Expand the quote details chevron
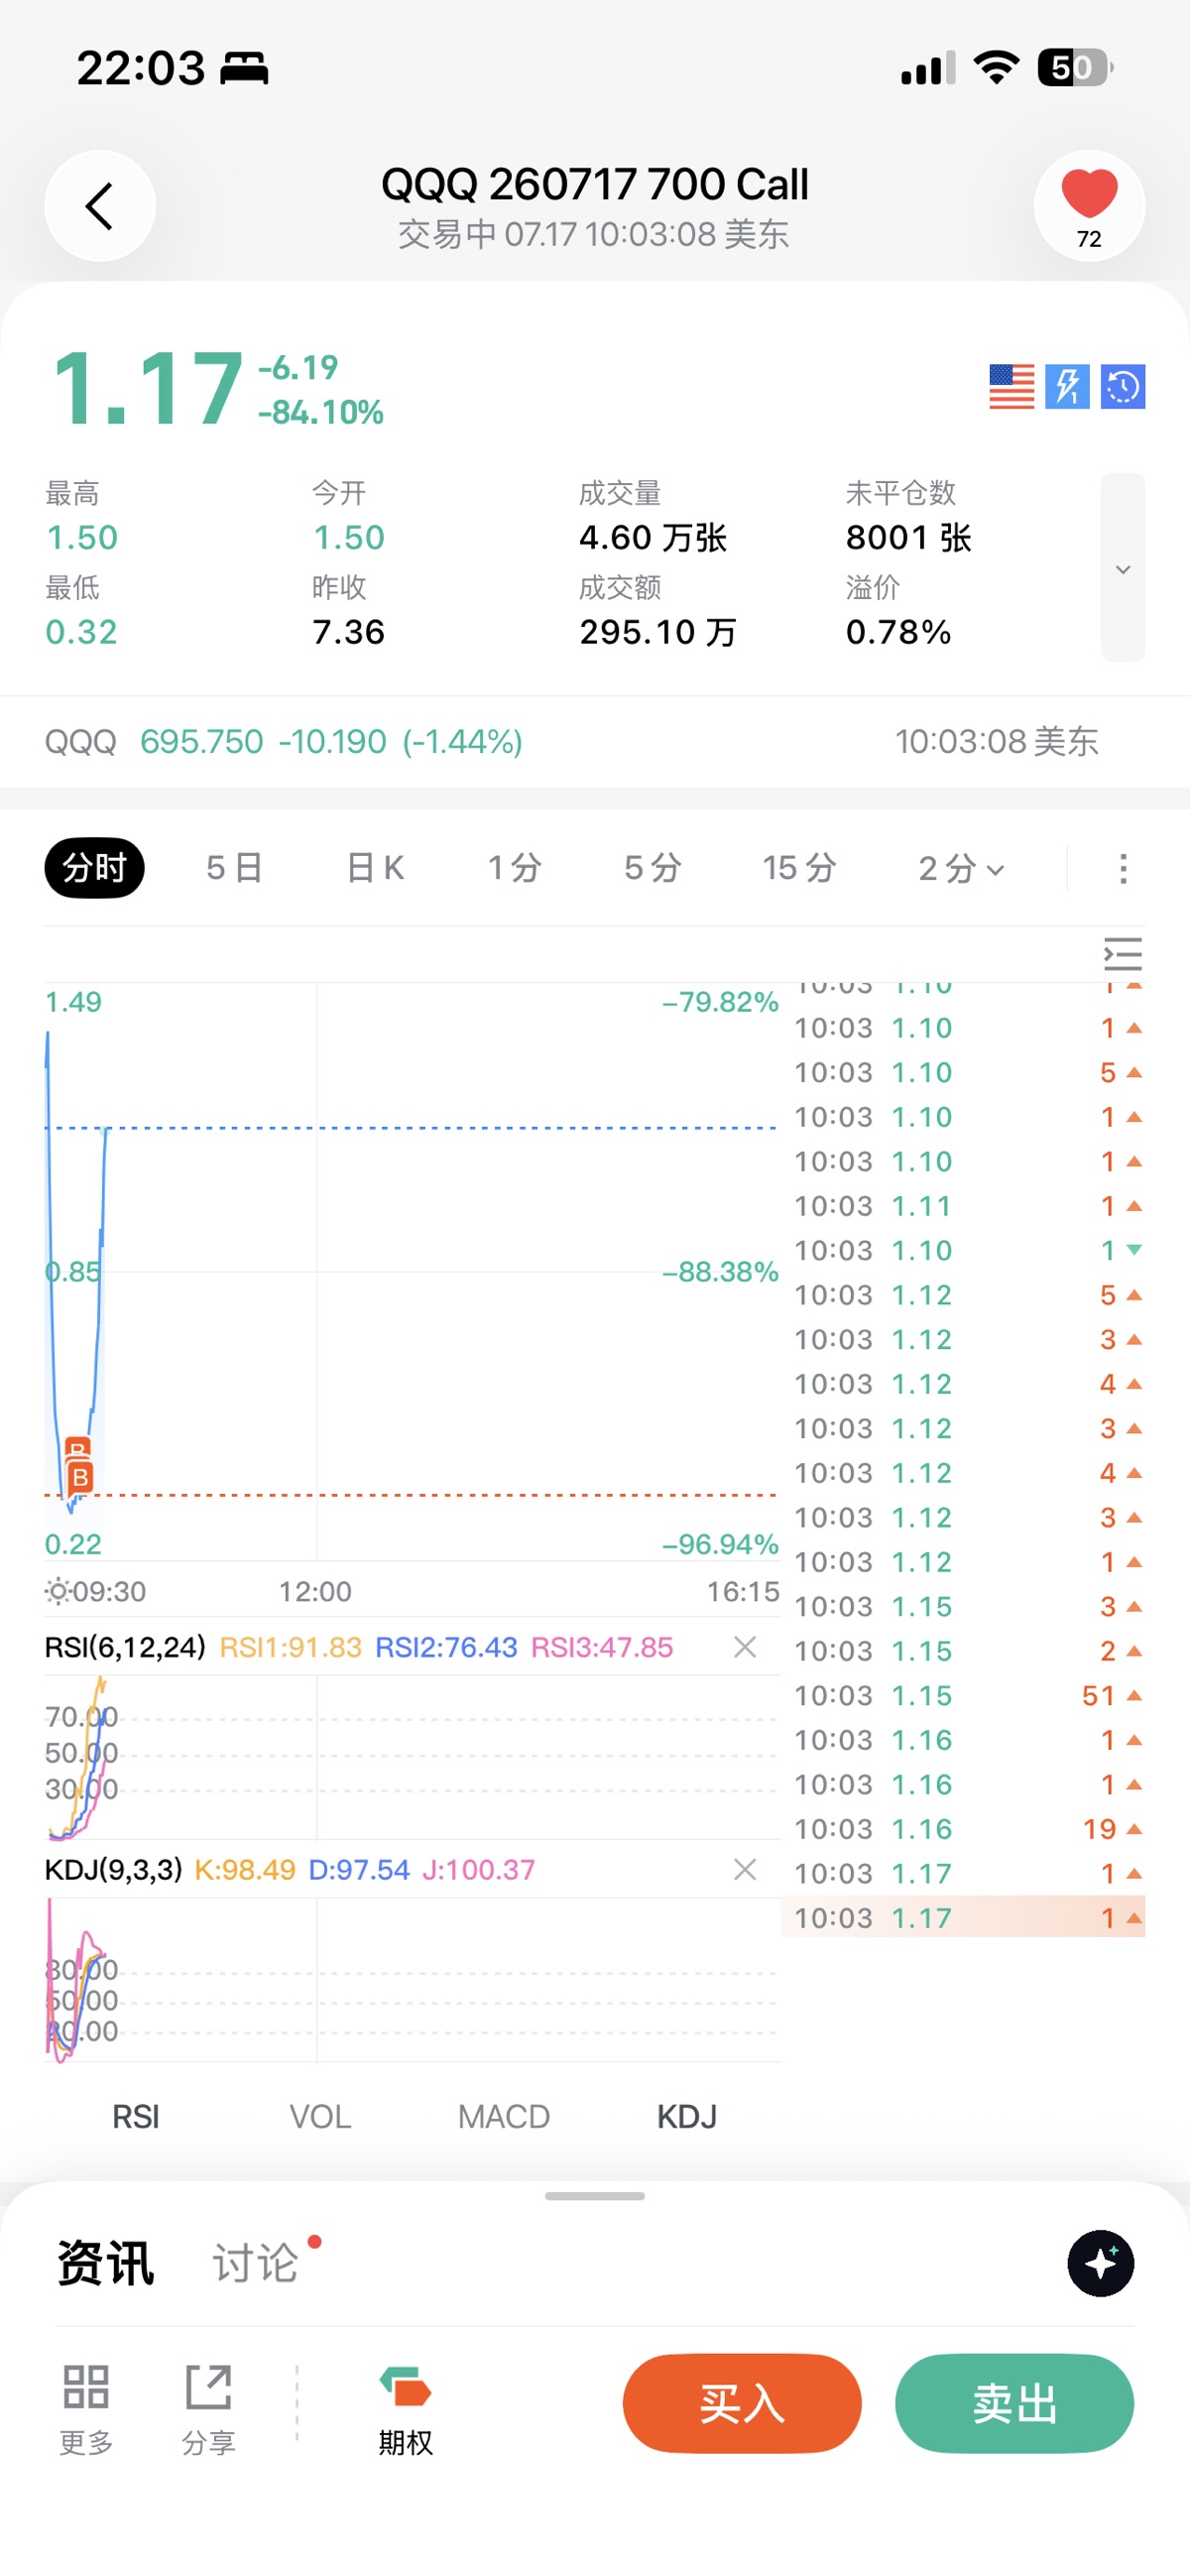This screenshot has height=2576, width=1190. tap(1123, 568)
